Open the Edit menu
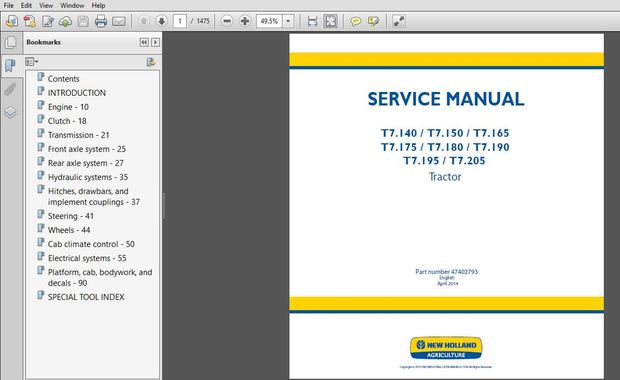 pos(26,6)
